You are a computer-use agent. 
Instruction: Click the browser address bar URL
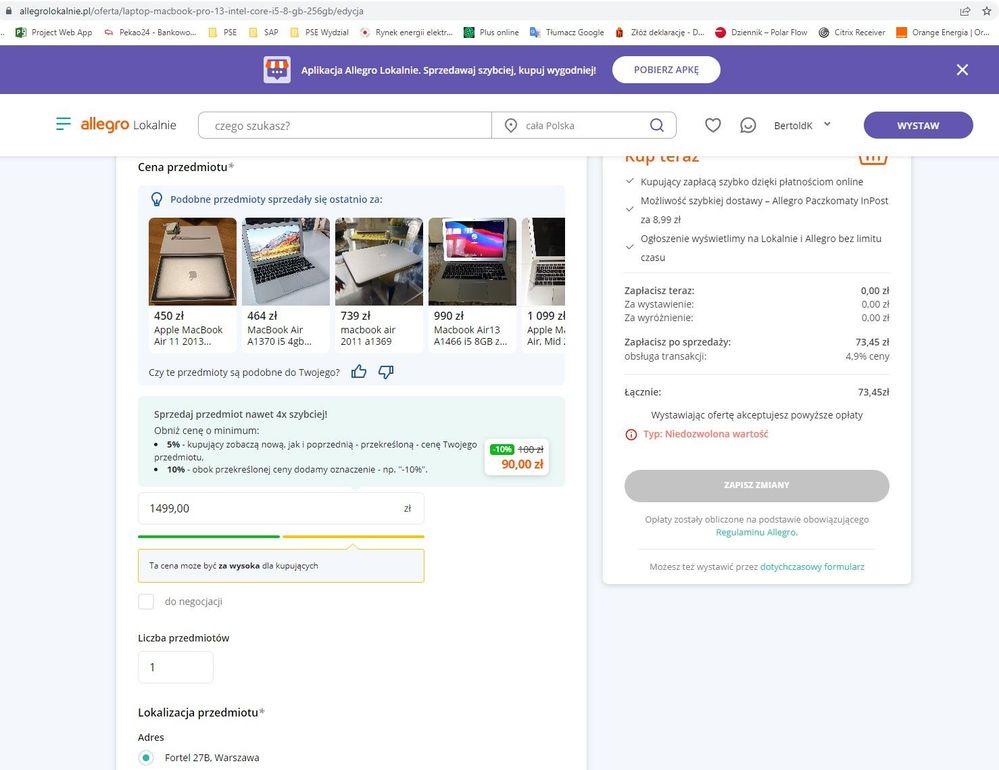[191, 11]
